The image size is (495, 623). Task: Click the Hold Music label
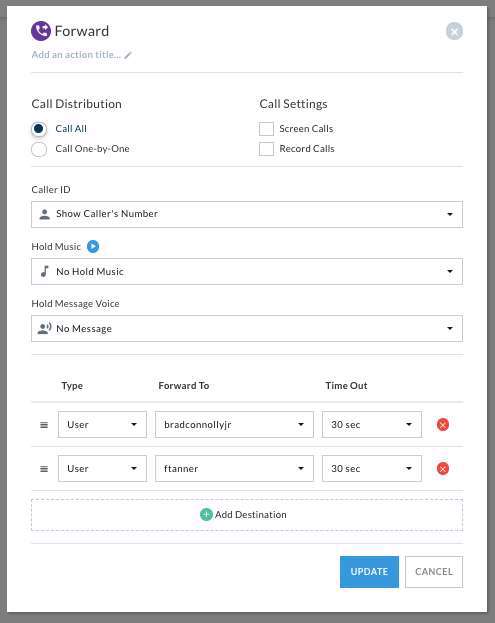(x=56, y=247)
